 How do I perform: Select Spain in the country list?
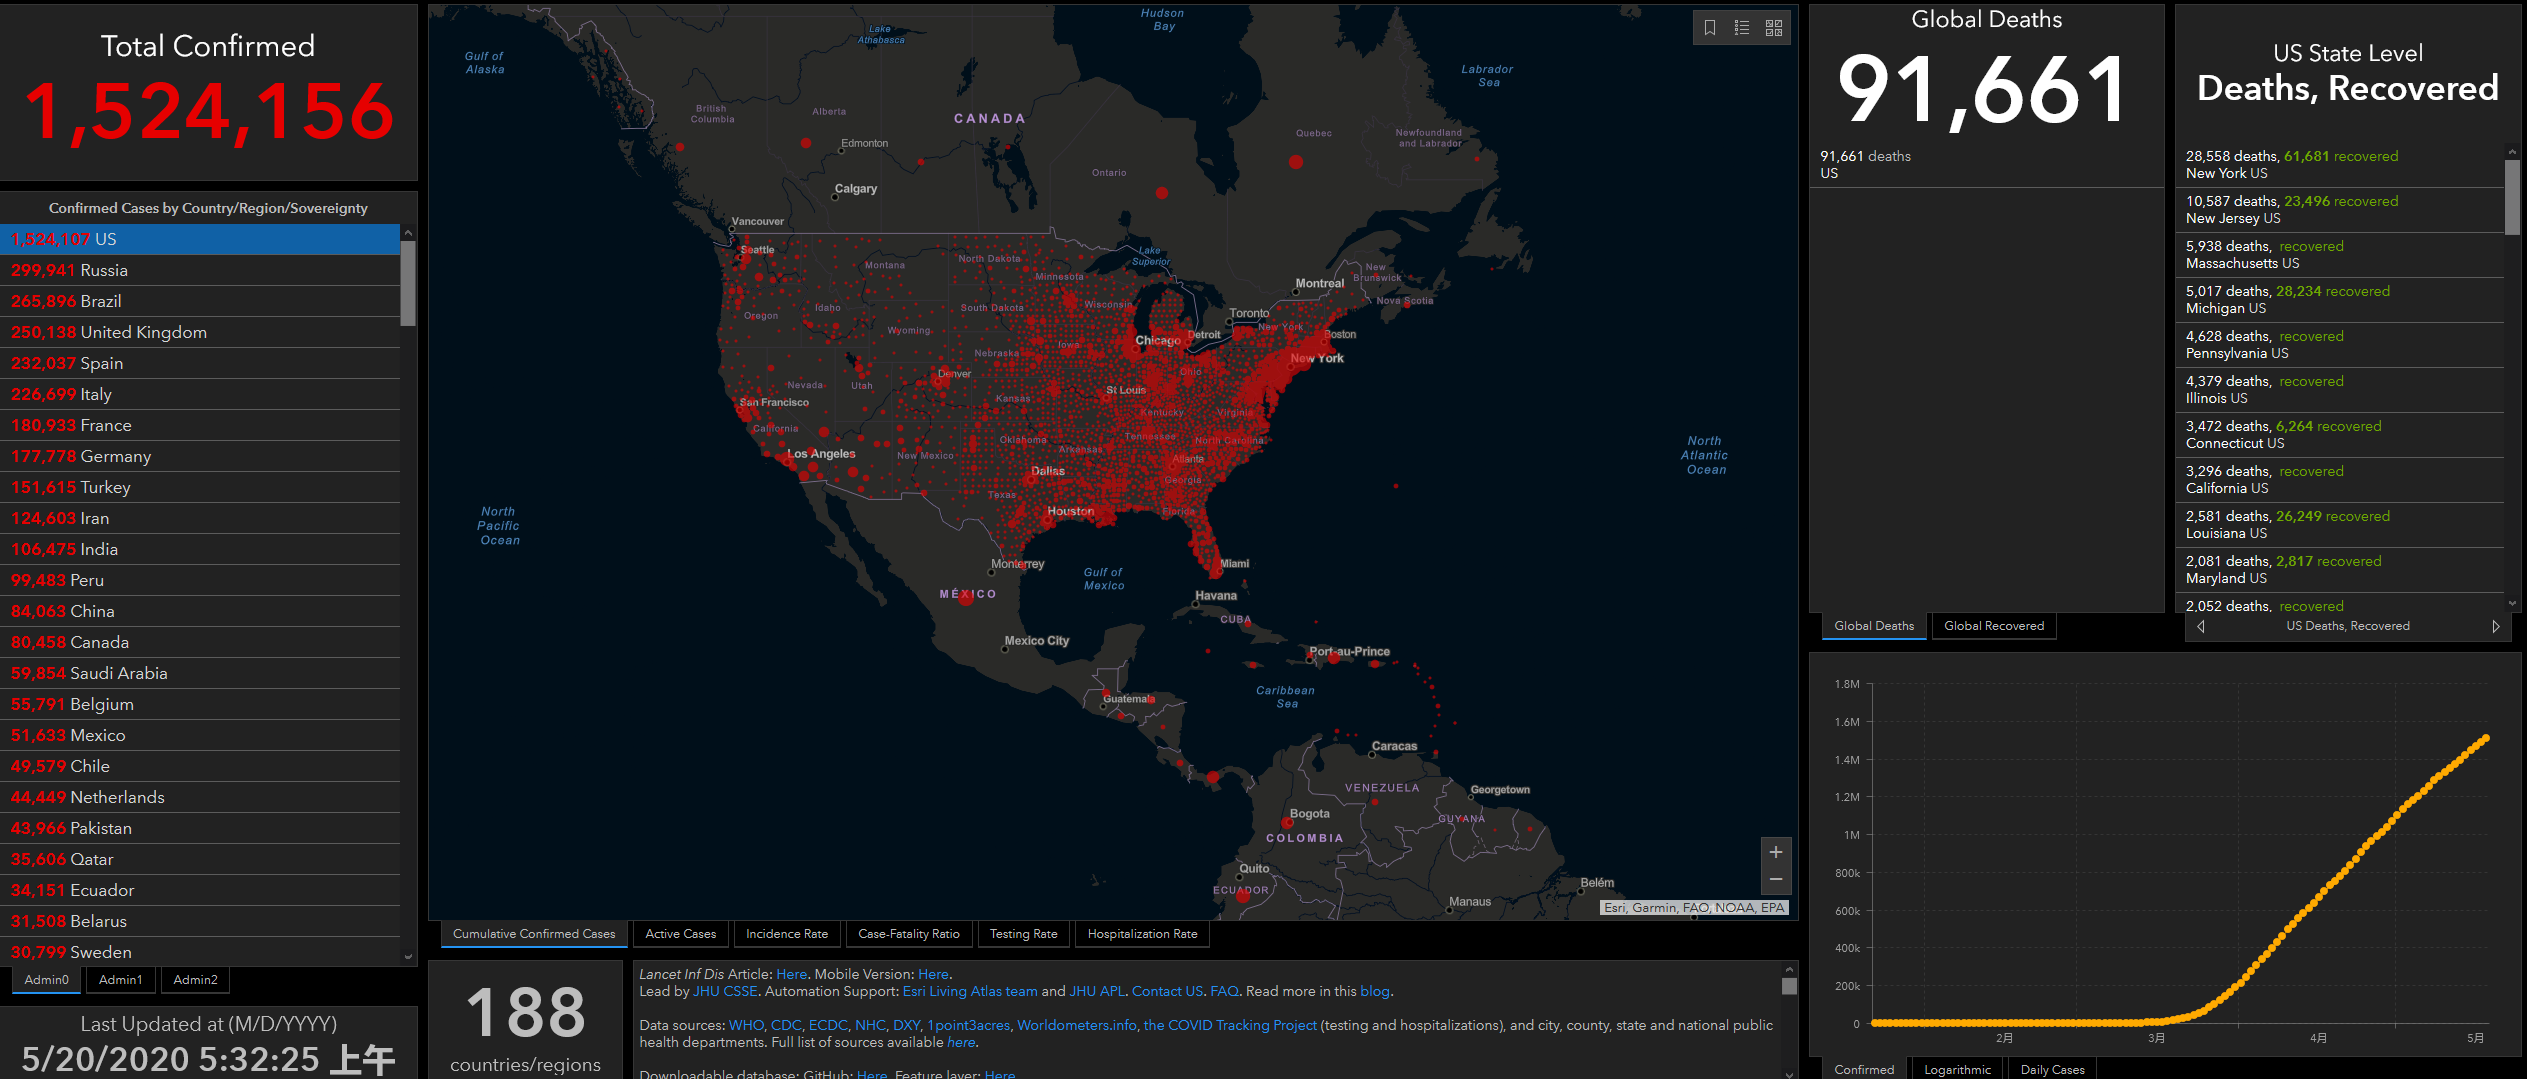coord(200,363)
